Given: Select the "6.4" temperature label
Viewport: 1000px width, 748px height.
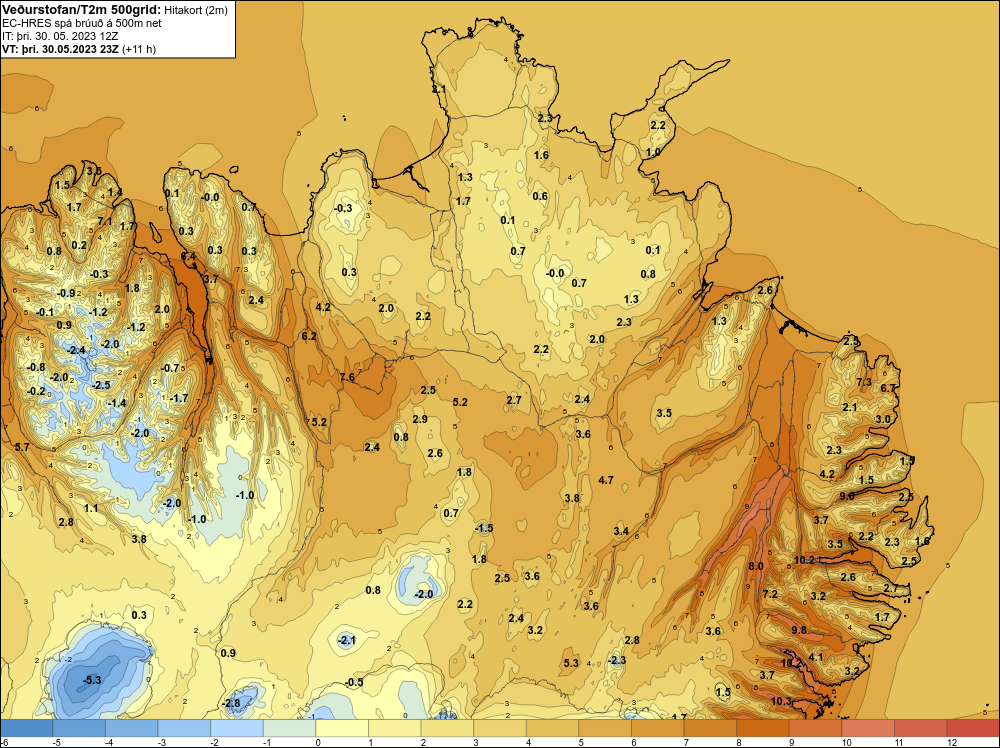Looking at the screenshot, I should coord(188,256).
